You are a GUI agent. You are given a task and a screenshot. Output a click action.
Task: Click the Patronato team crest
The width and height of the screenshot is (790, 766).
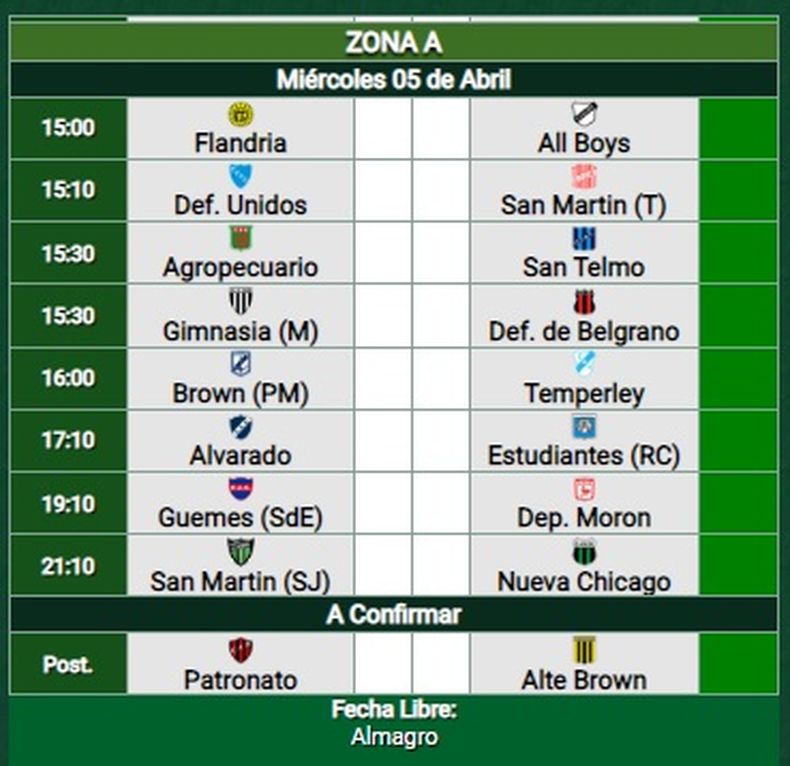point(240,650)
